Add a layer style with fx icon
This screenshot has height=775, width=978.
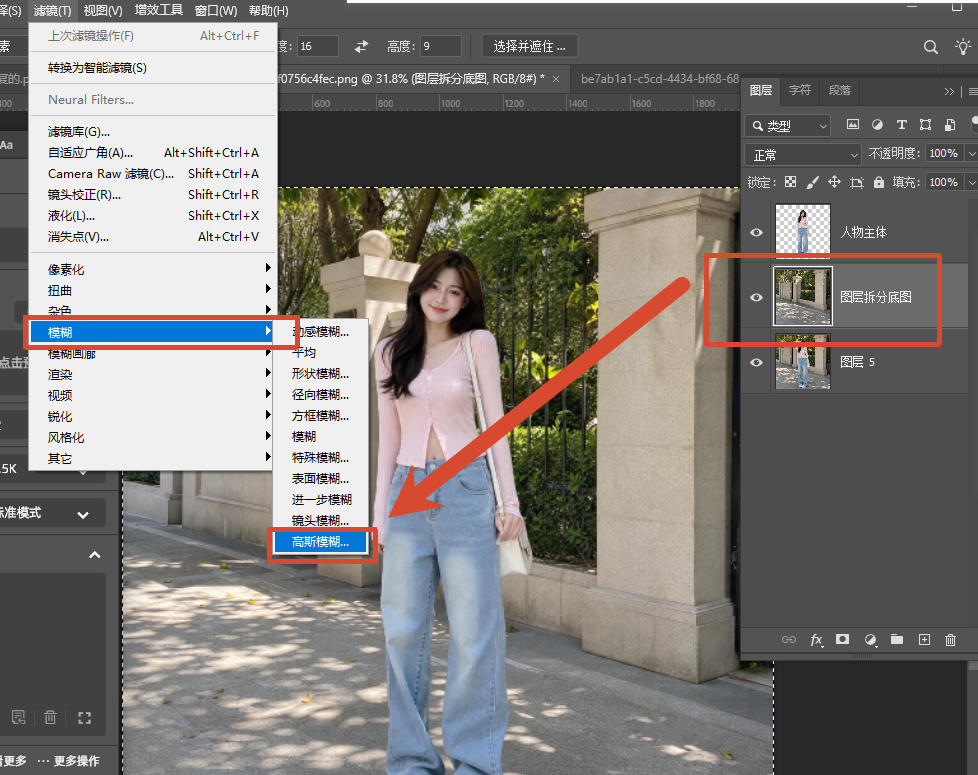click(816, 640)
